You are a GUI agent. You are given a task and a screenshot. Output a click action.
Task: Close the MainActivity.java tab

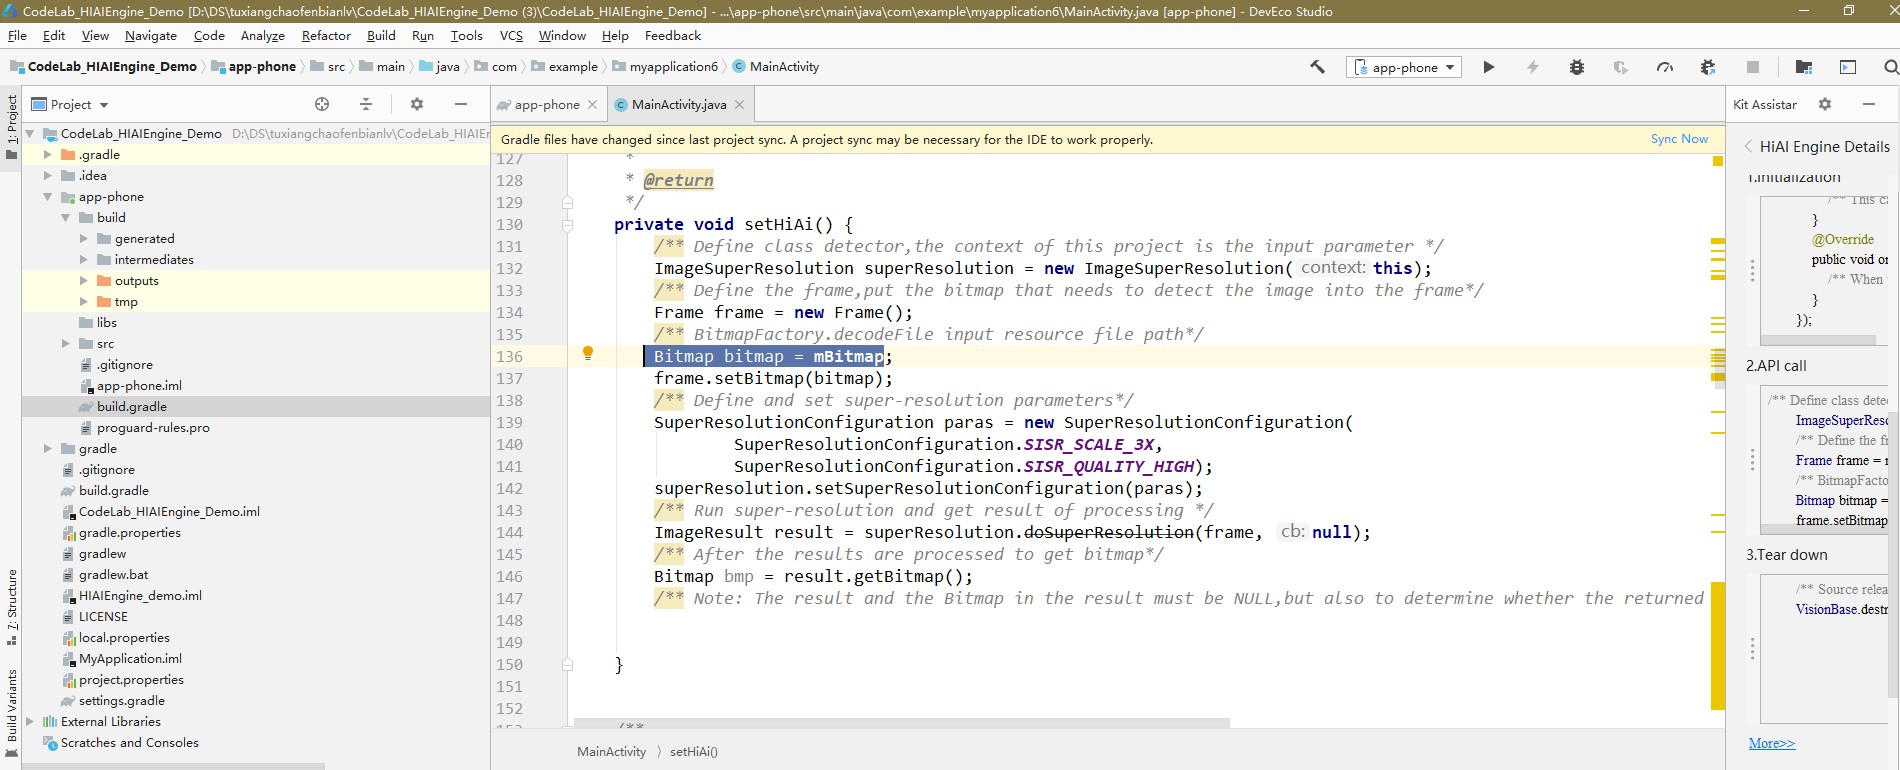pos(740,104)
